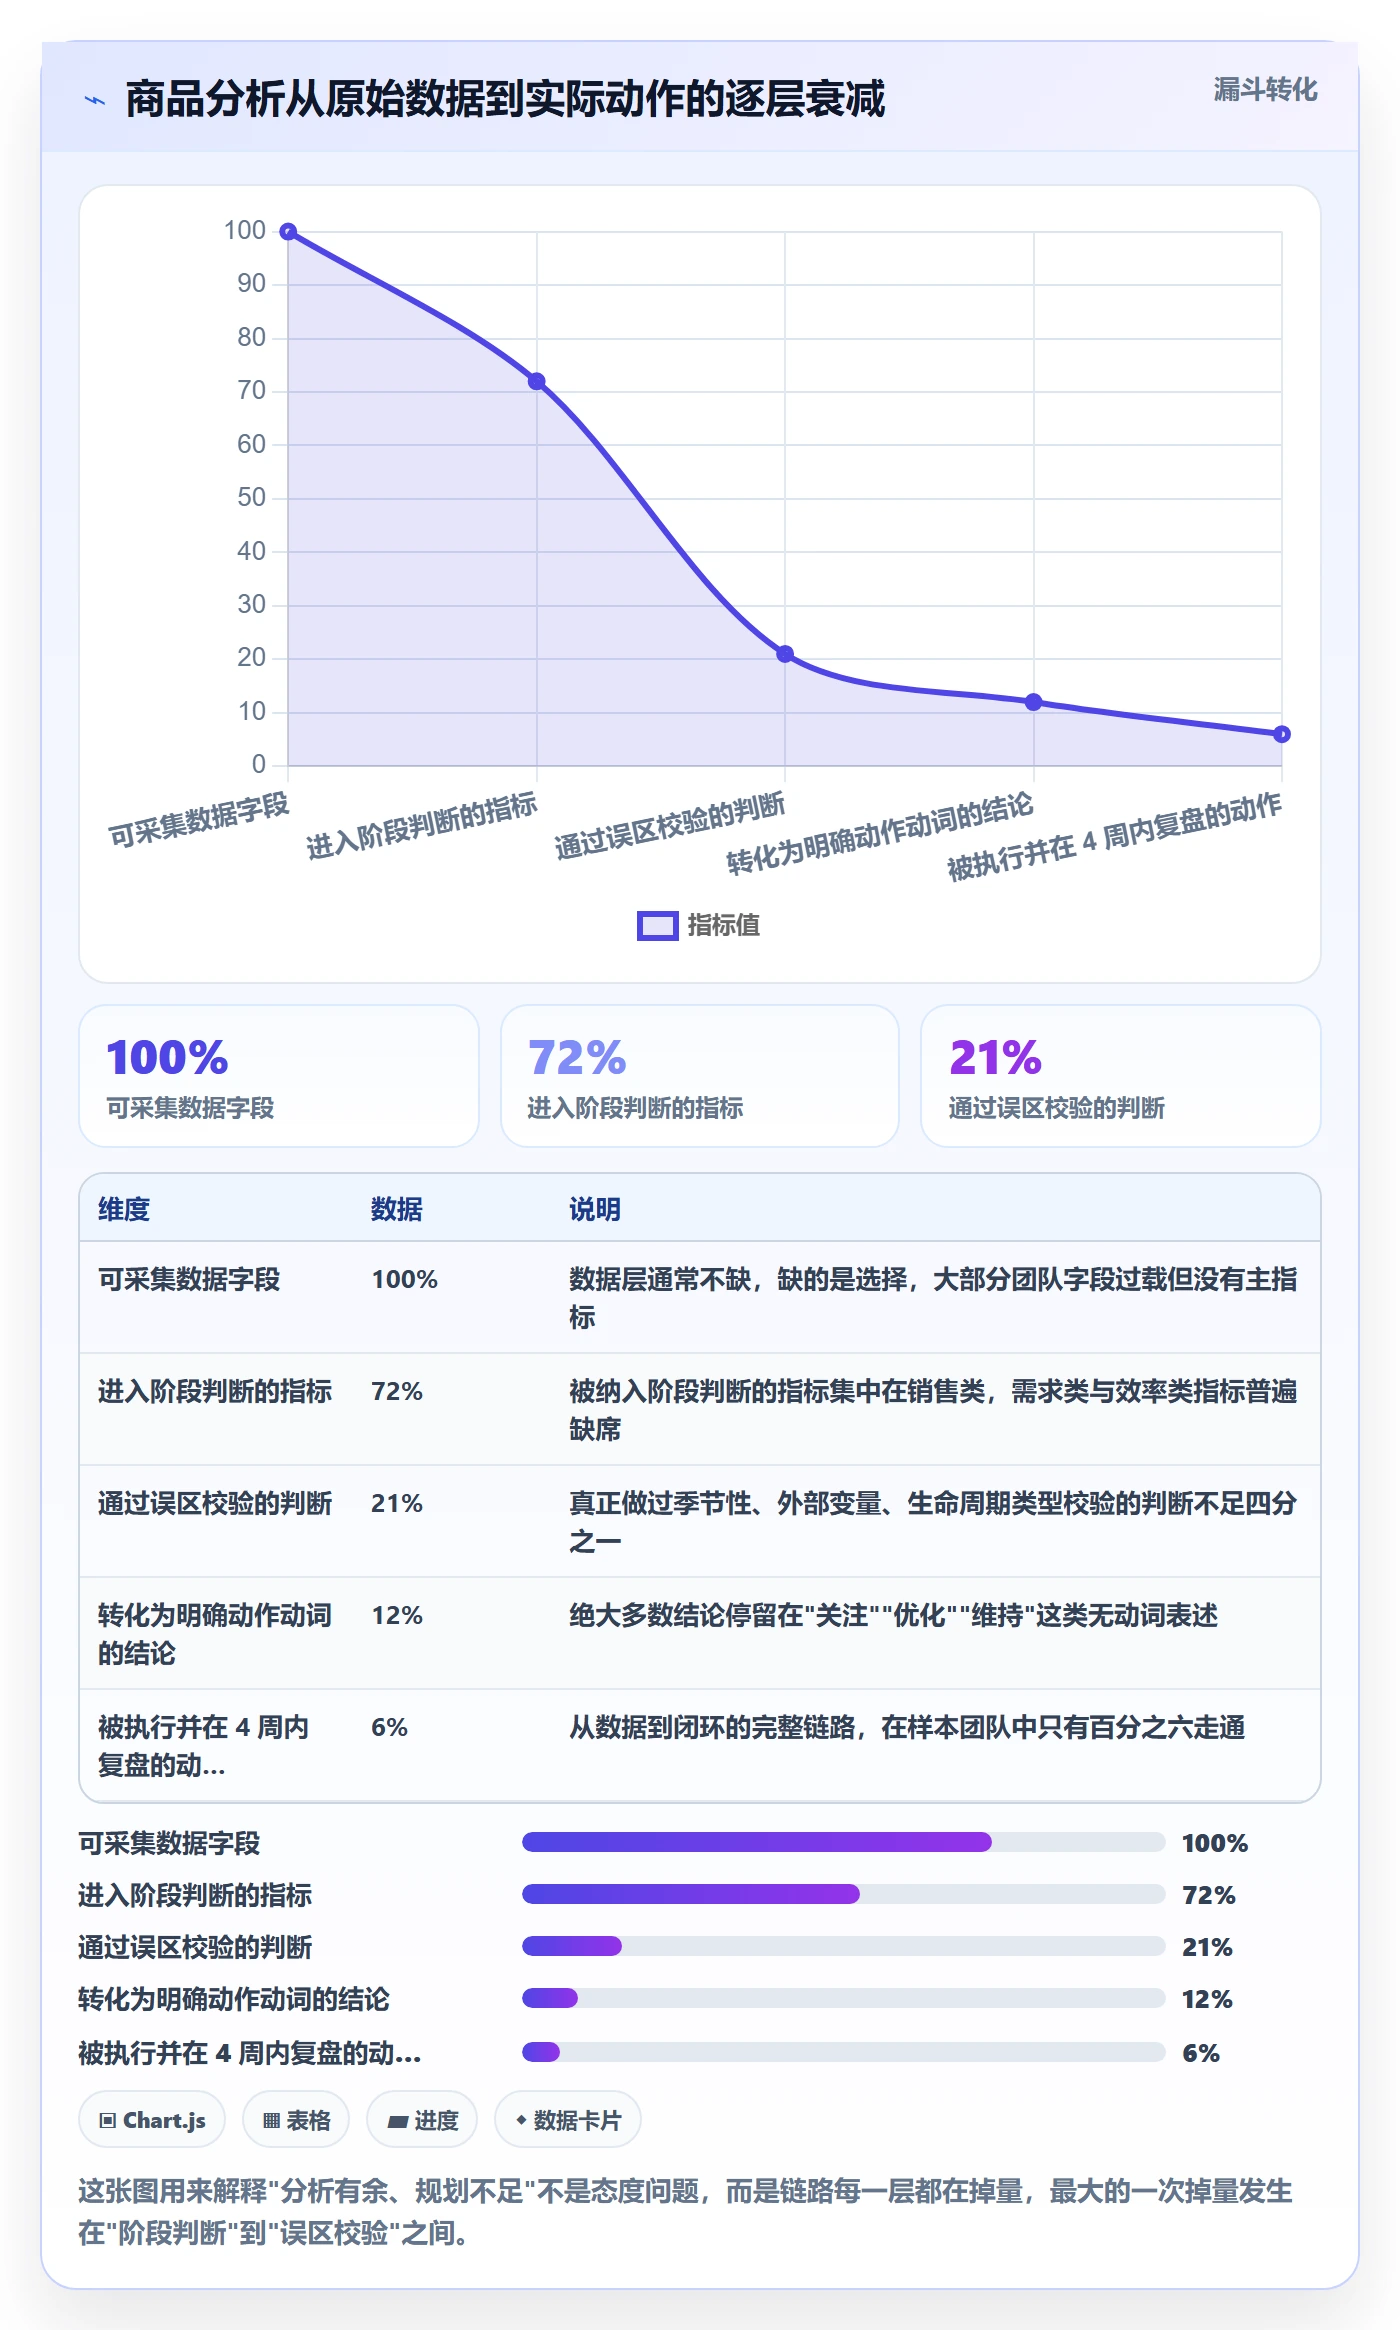Click the final chart data point at 6

[1282, 734]
